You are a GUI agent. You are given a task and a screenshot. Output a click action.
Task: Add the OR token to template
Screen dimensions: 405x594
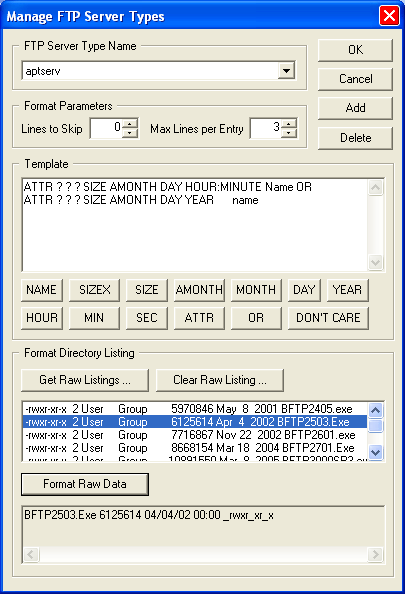pos(256,317)
